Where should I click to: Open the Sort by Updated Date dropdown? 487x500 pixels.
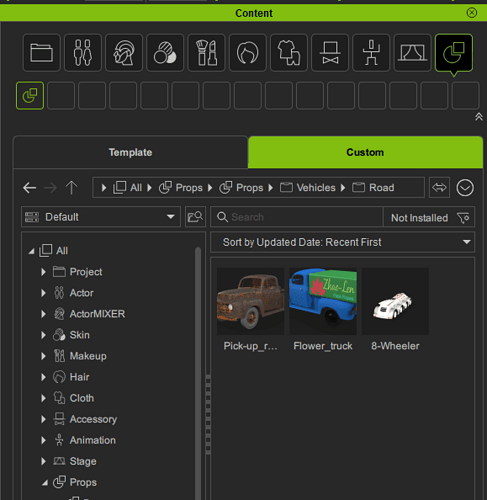343,242
